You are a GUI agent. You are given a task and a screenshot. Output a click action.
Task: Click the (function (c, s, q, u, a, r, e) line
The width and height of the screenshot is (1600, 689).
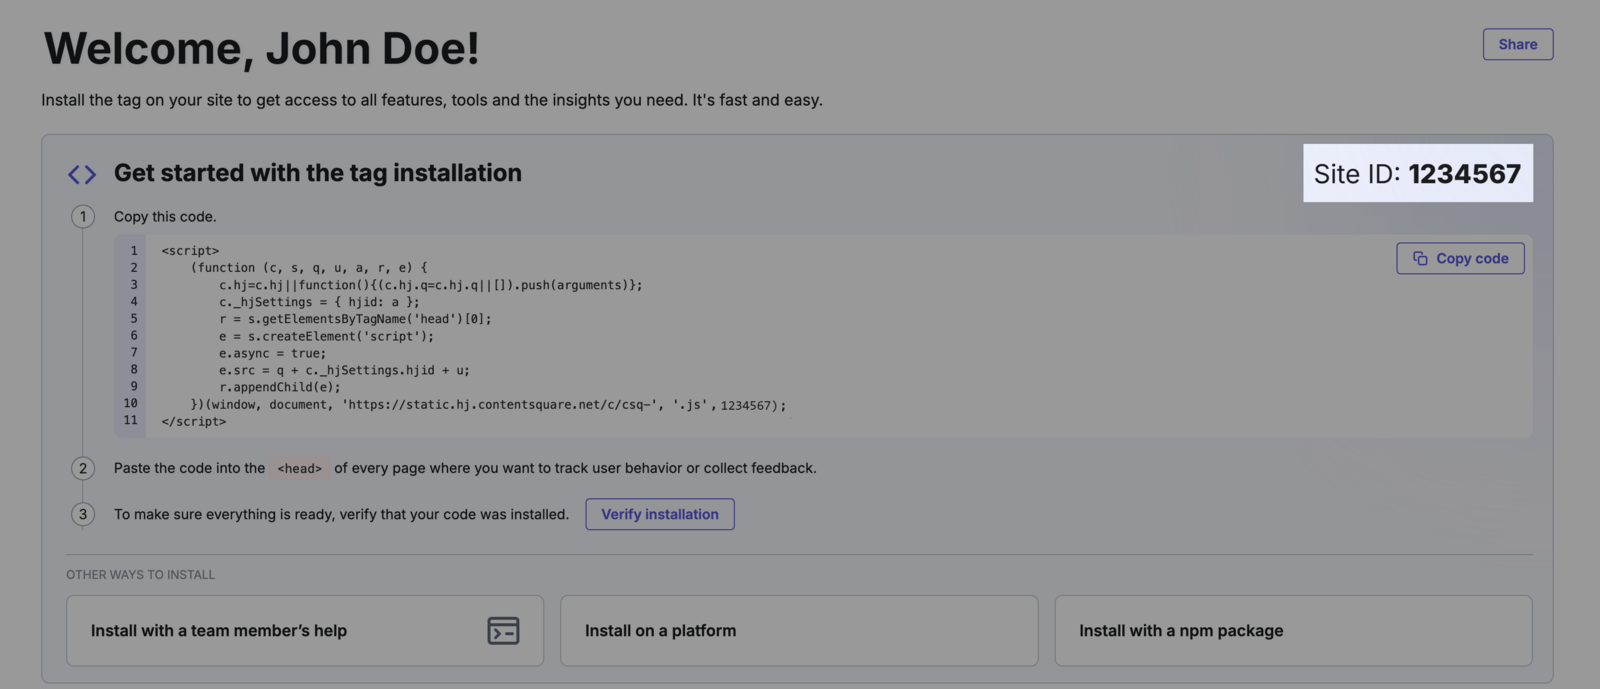[309, 268]
